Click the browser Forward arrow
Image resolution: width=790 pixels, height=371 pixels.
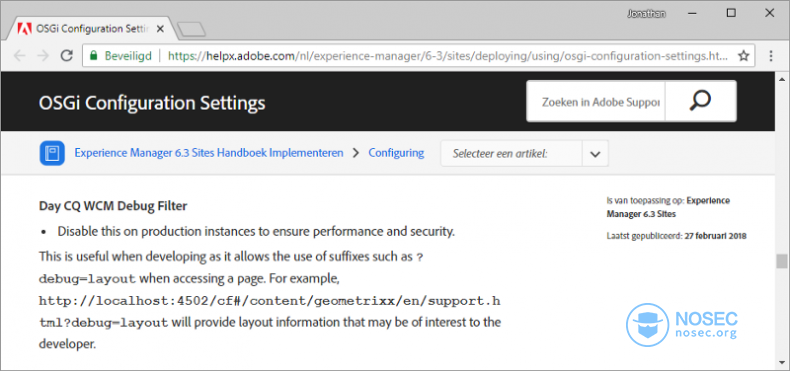tap(43, 55)
